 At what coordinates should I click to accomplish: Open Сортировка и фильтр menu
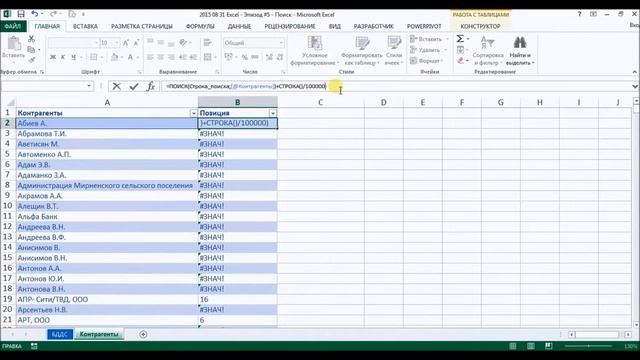pyautogui.click(x=488, y=51)
